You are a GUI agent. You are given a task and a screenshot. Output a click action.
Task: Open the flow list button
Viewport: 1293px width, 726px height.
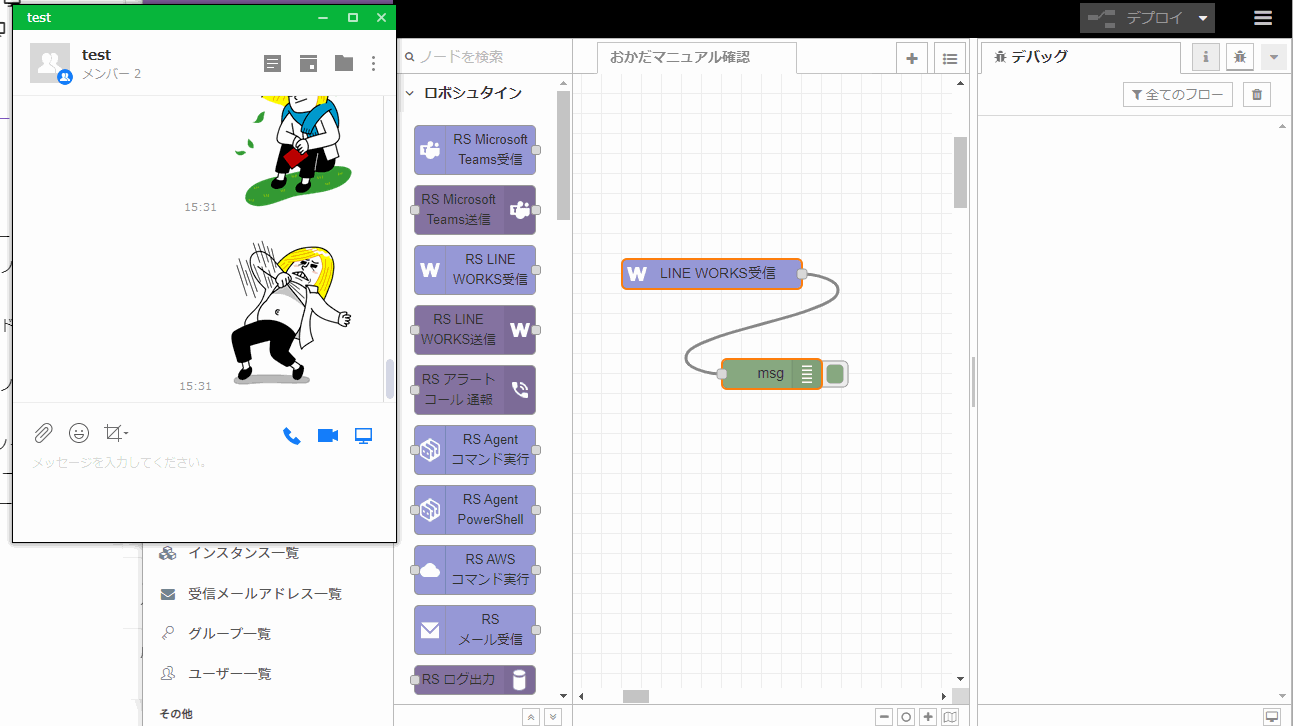pyautogui.click(x=950, y=59)
